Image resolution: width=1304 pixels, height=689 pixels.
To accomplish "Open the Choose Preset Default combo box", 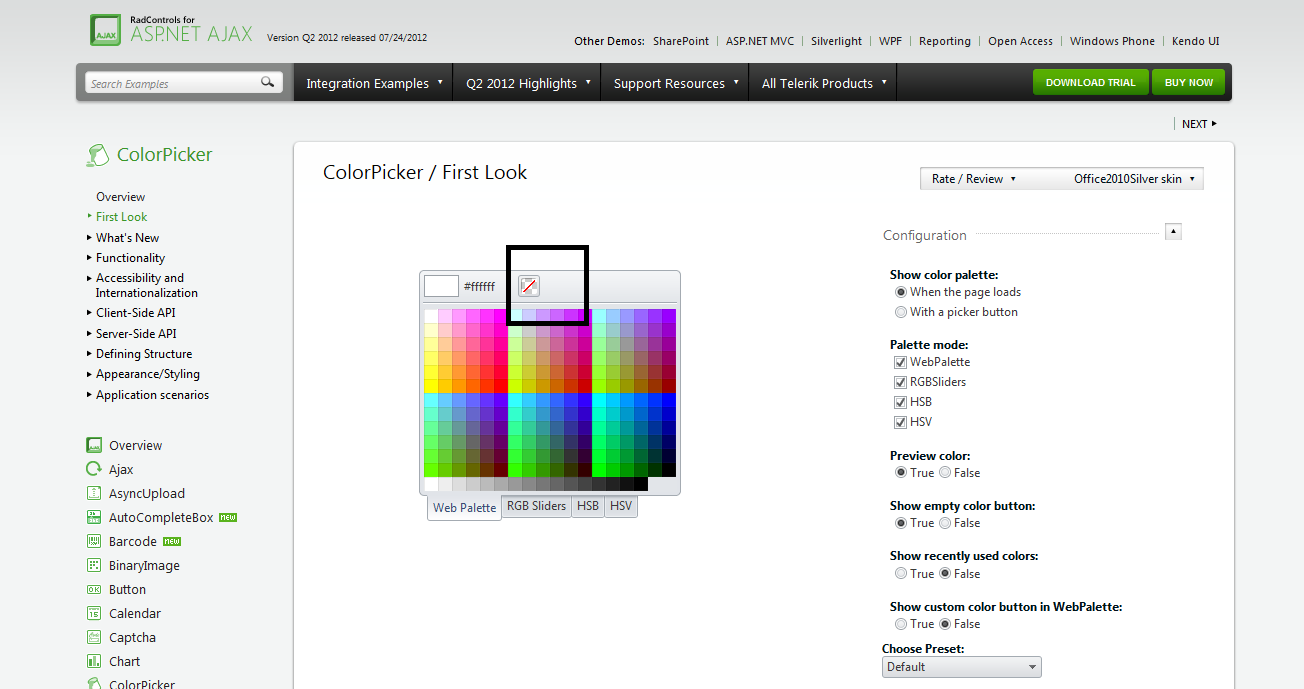I will (x=962, y=667).
